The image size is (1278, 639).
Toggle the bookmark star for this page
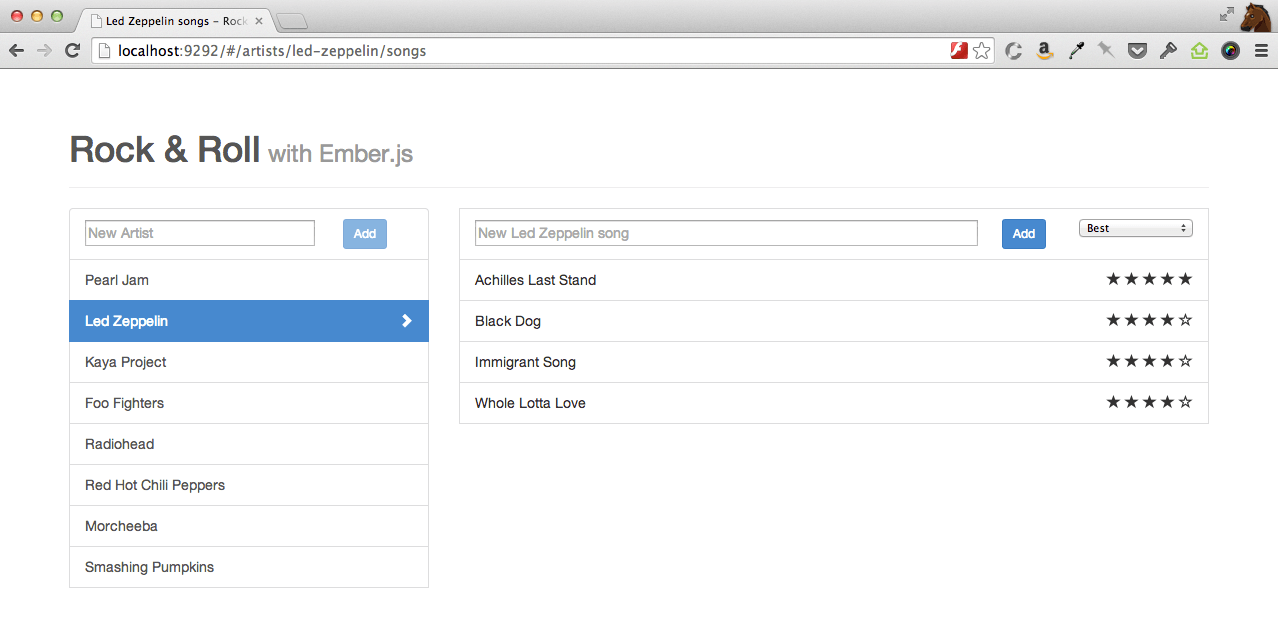981,50
